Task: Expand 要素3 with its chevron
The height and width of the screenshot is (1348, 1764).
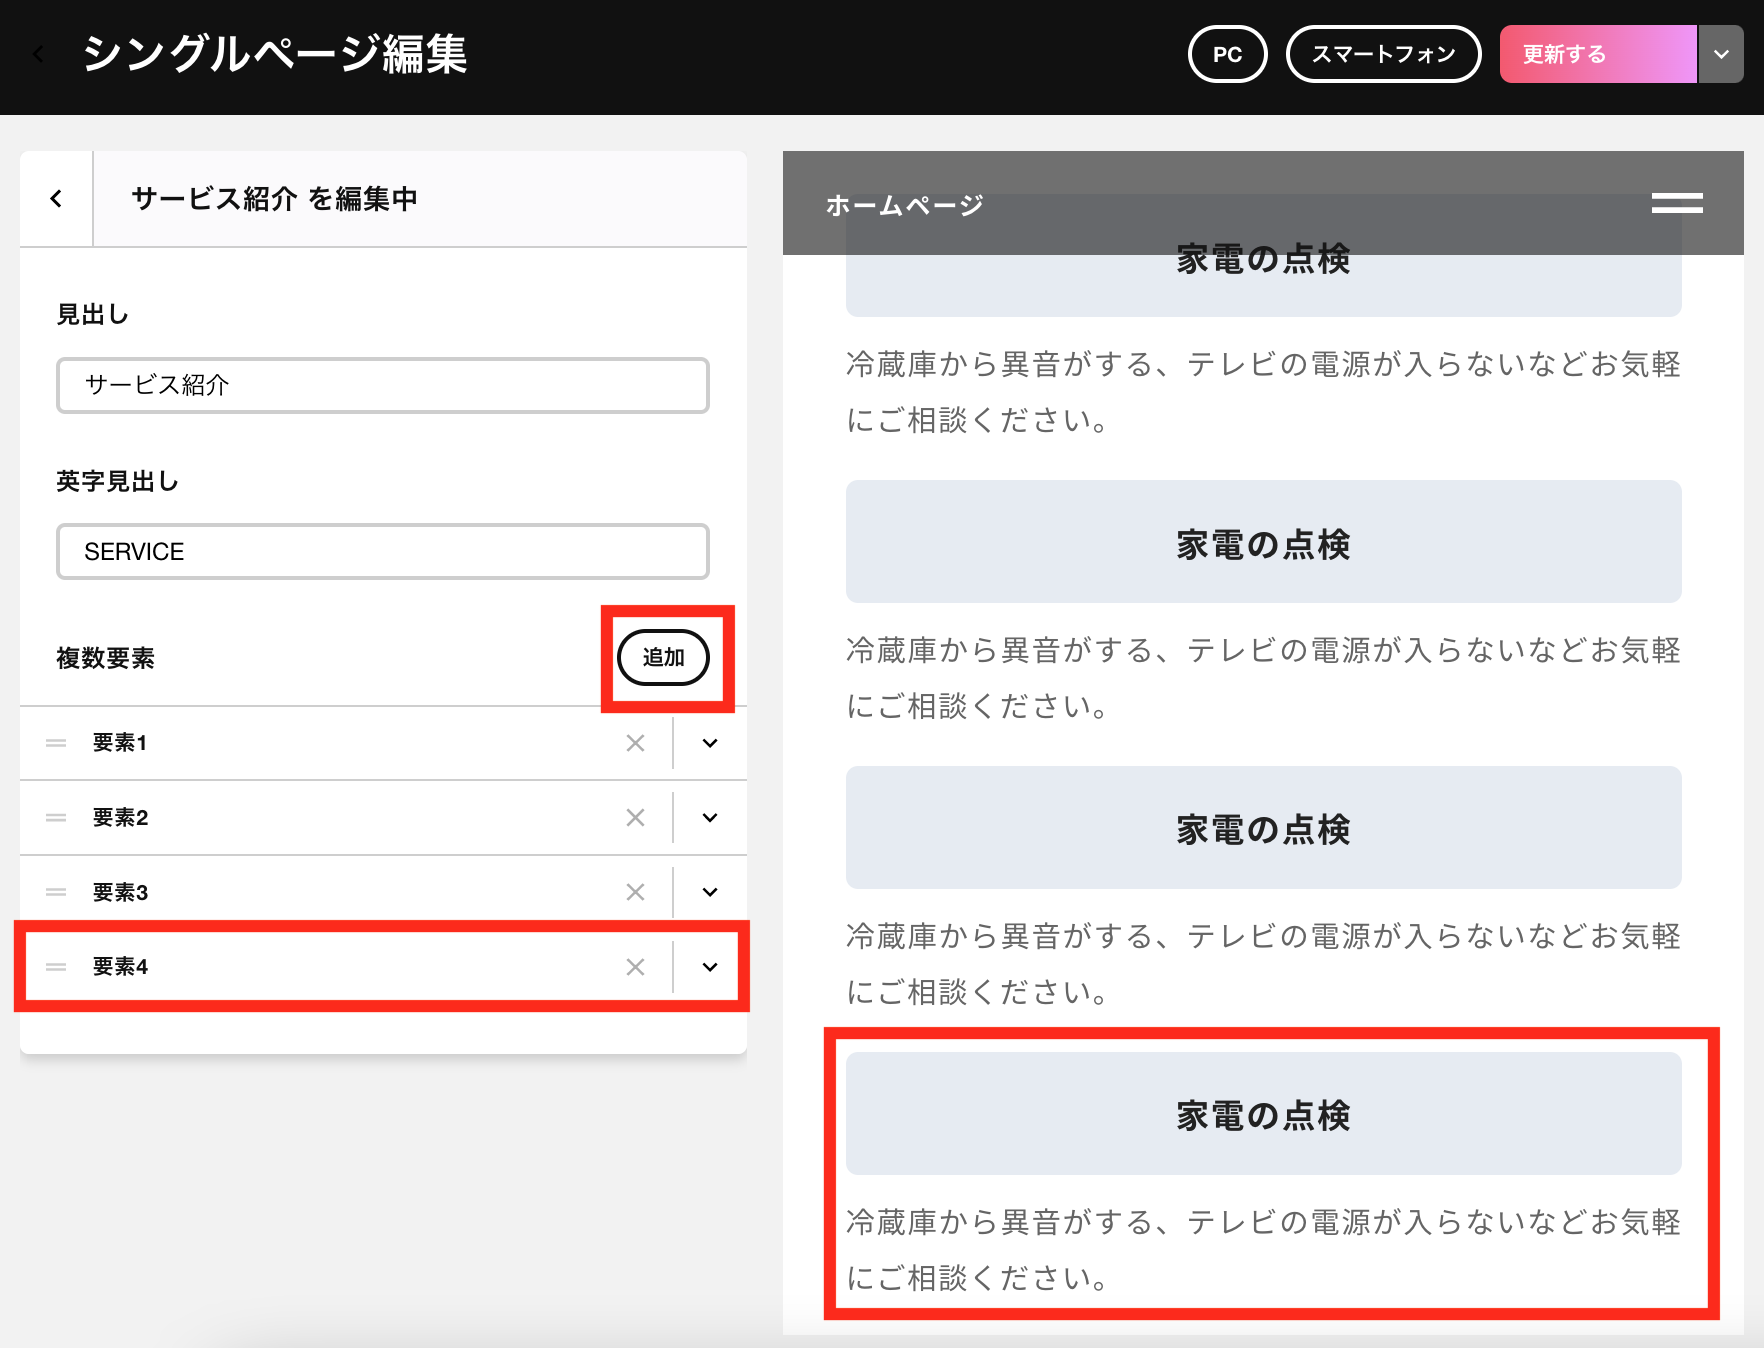Action: [x=710, y=892]
